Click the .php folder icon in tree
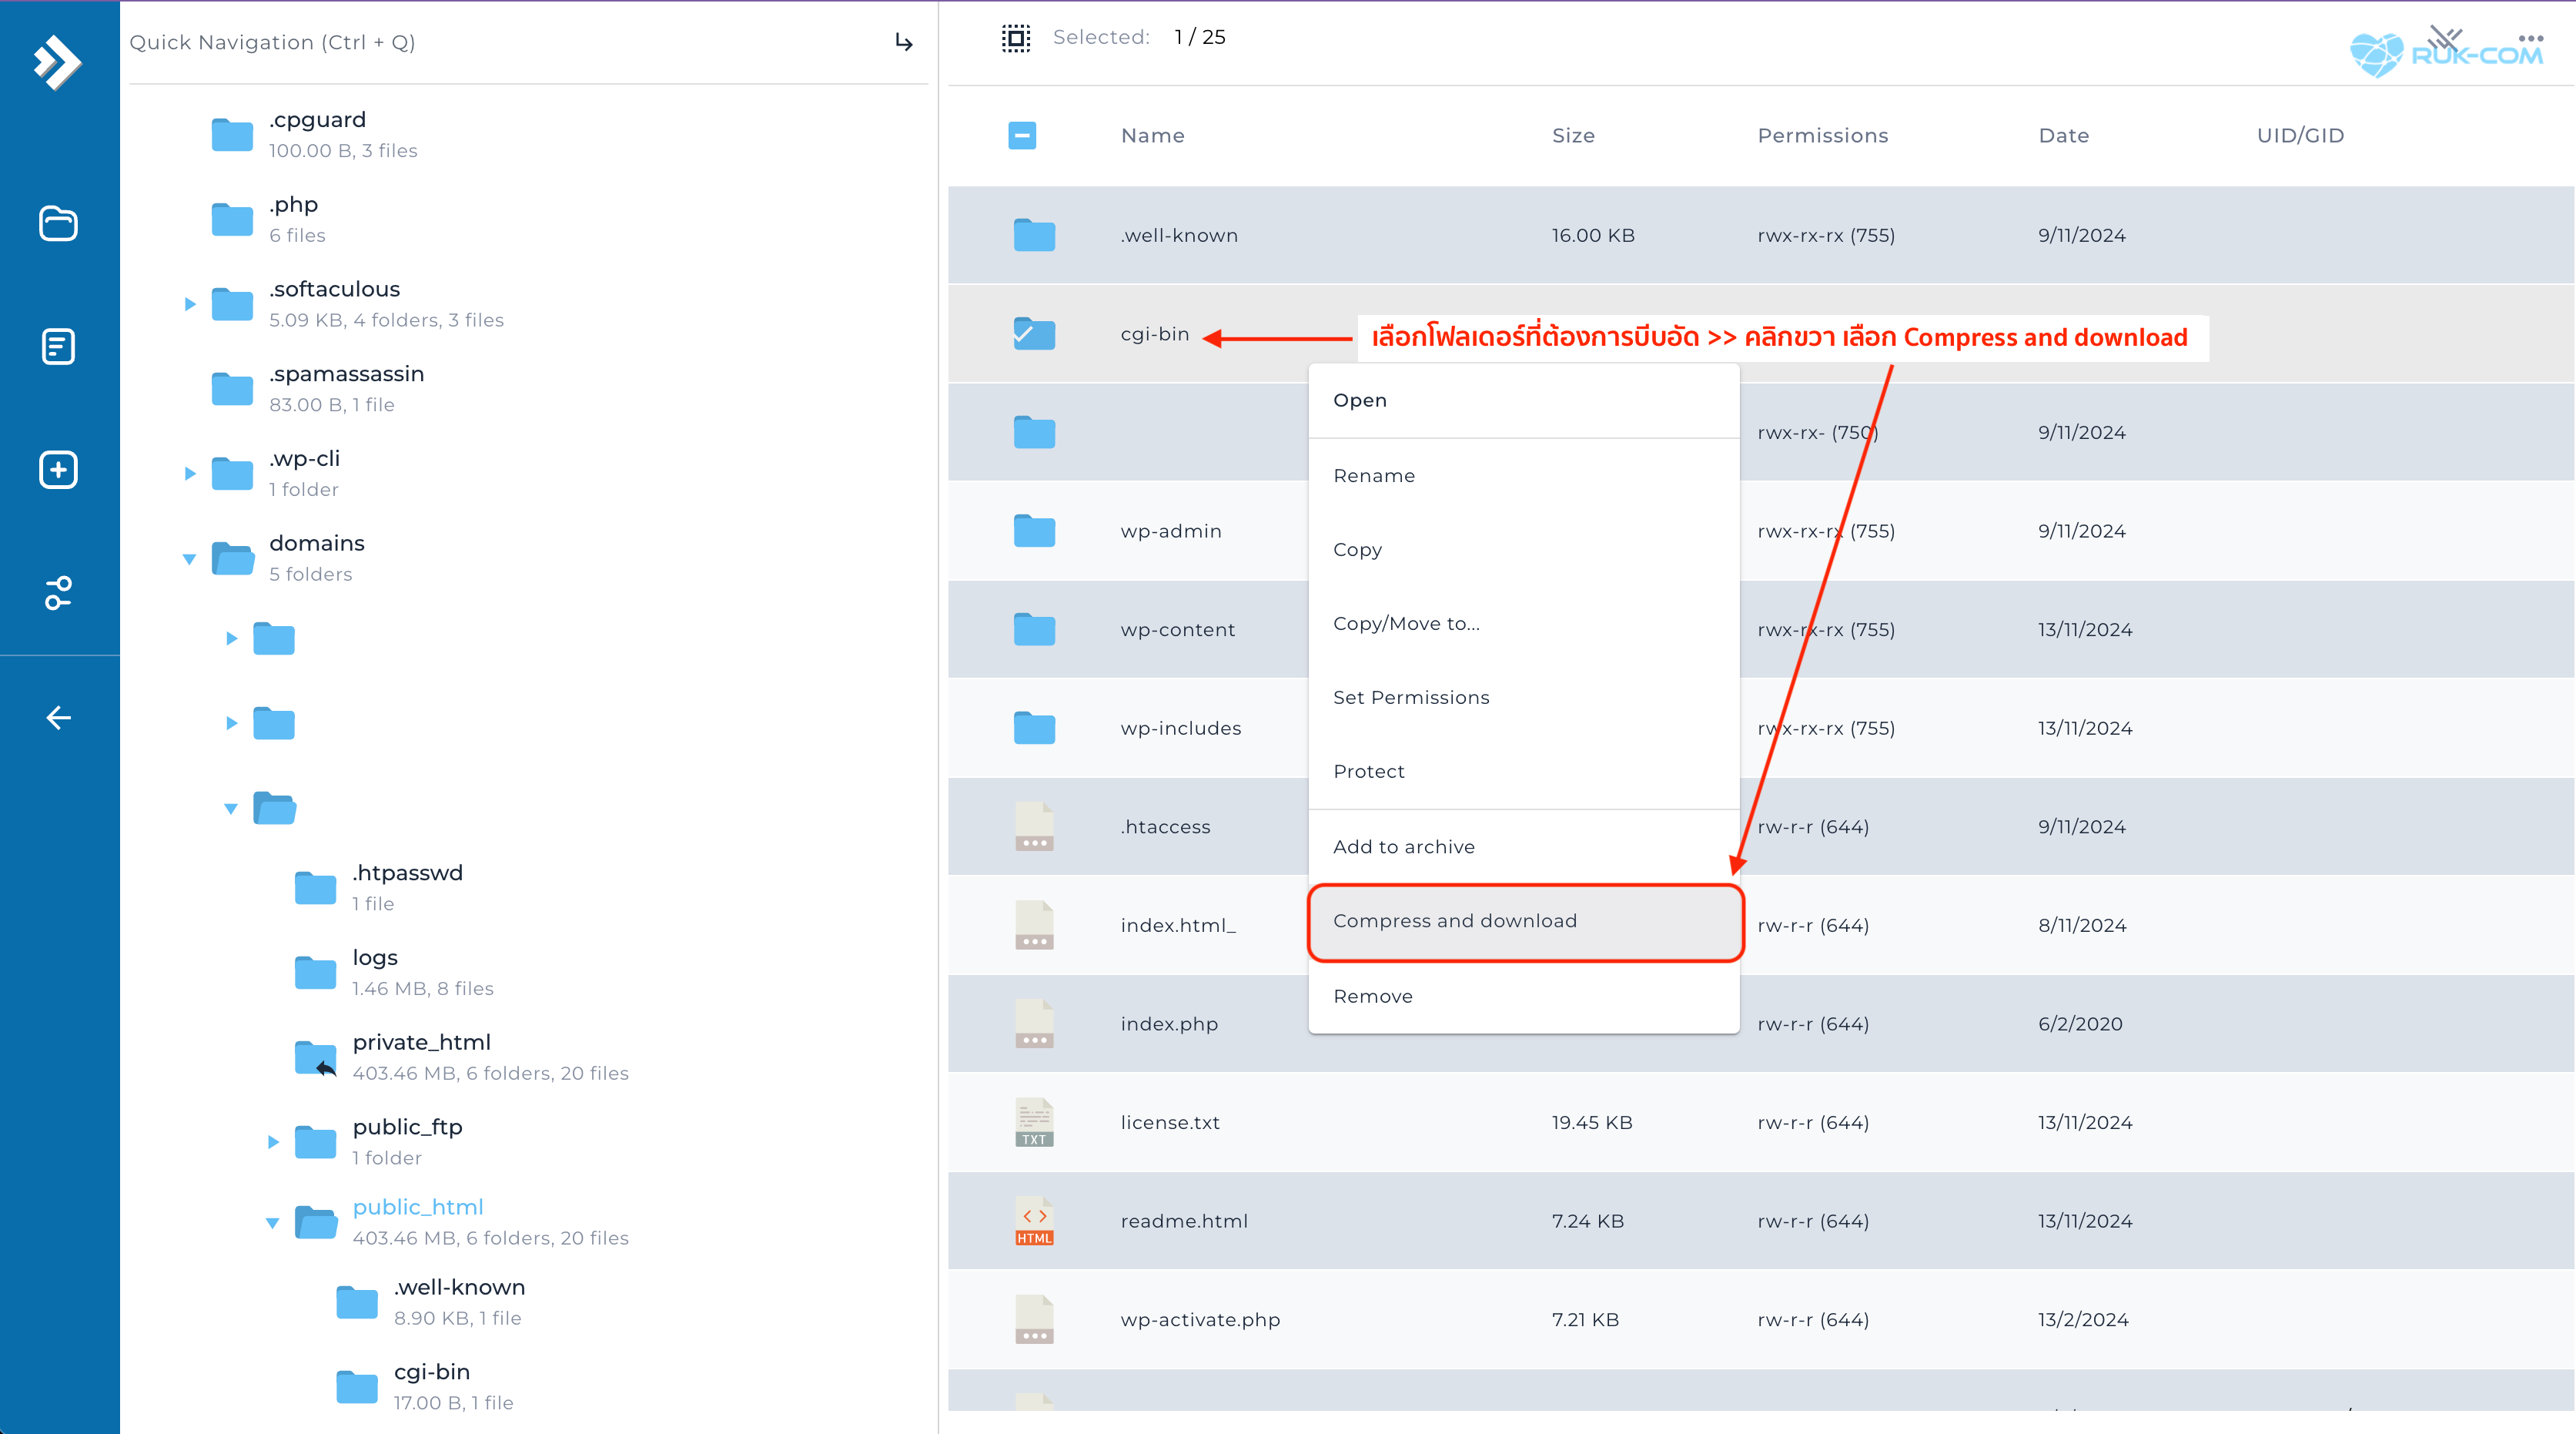Image resolution: width=2576 pixels, height=1434 pixels. pyautogui.click(x=232, y=219)
